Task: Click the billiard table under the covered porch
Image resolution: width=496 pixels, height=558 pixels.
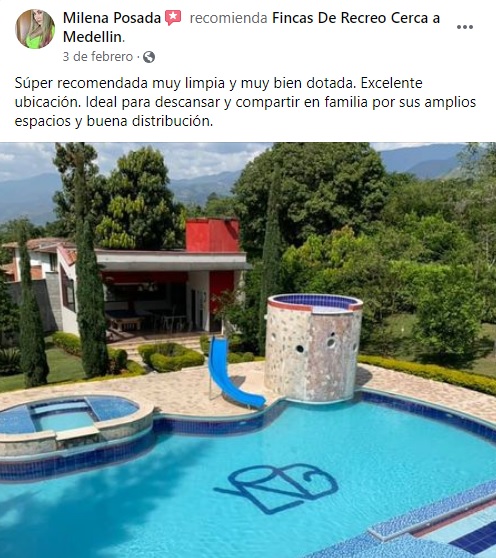Action: tap(126, 321)
